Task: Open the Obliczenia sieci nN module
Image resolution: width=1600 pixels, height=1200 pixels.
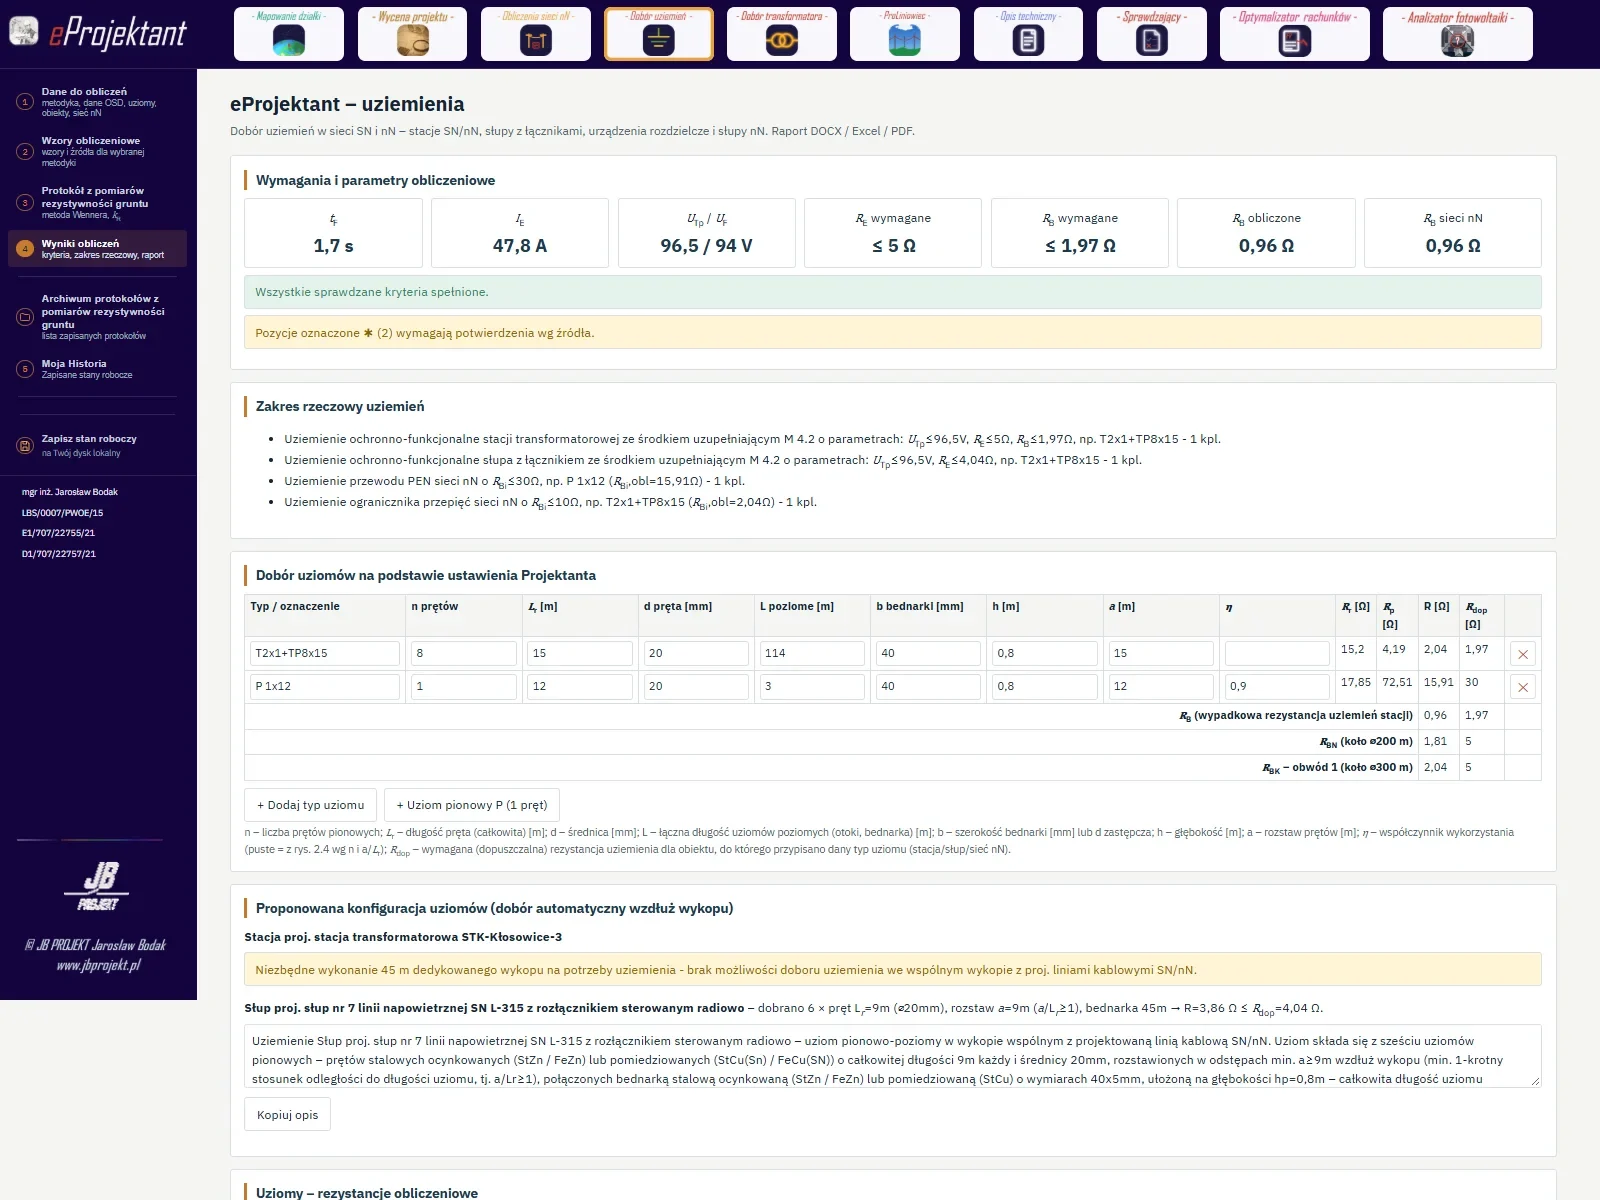Action: click(536, 34)
